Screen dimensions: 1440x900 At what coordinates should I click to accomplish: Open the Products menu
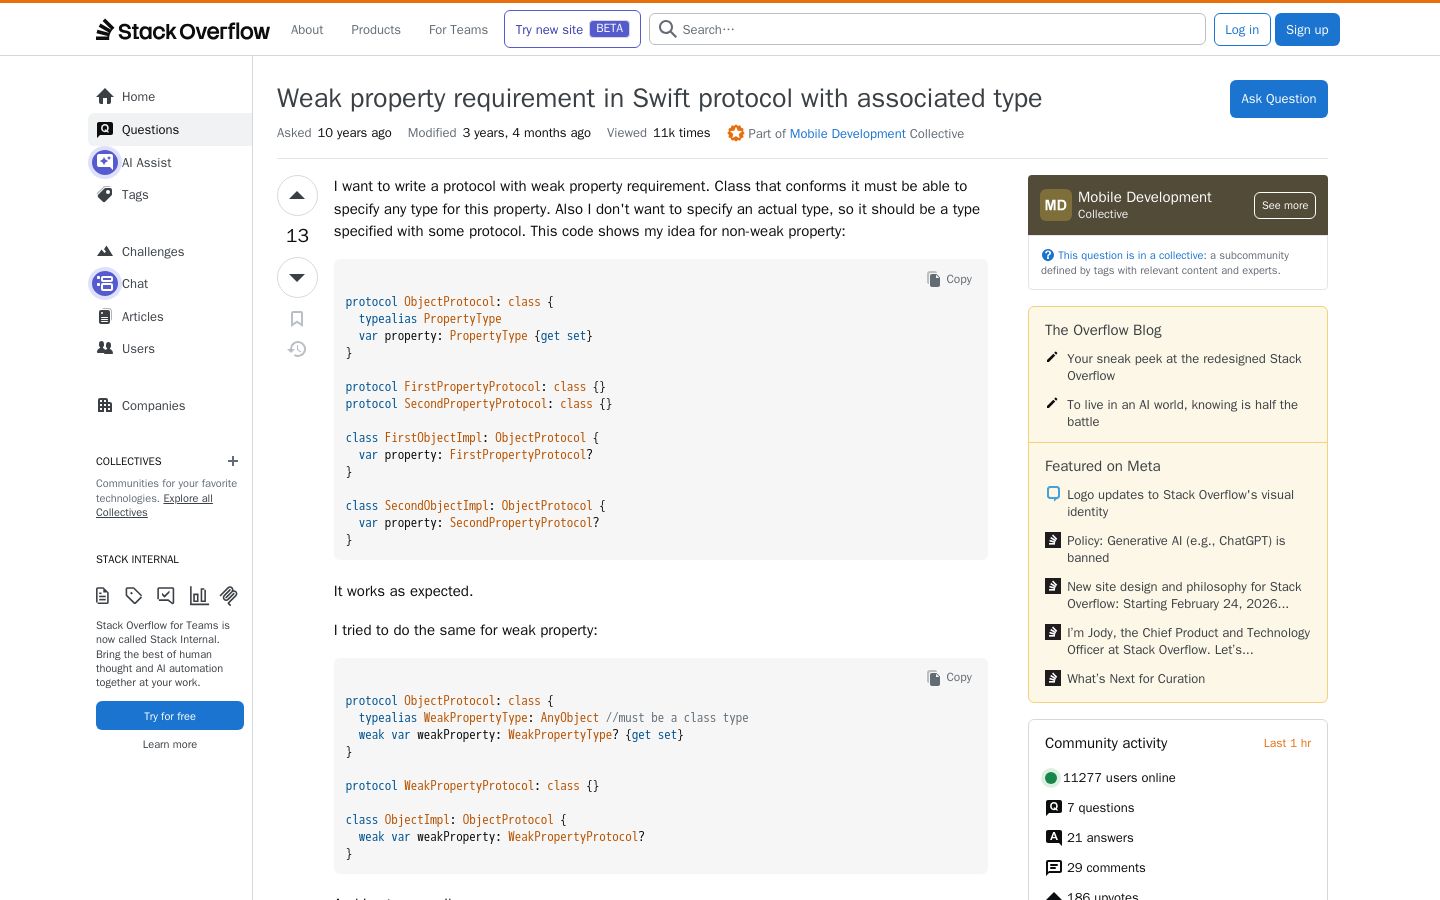tap(376, 30)
